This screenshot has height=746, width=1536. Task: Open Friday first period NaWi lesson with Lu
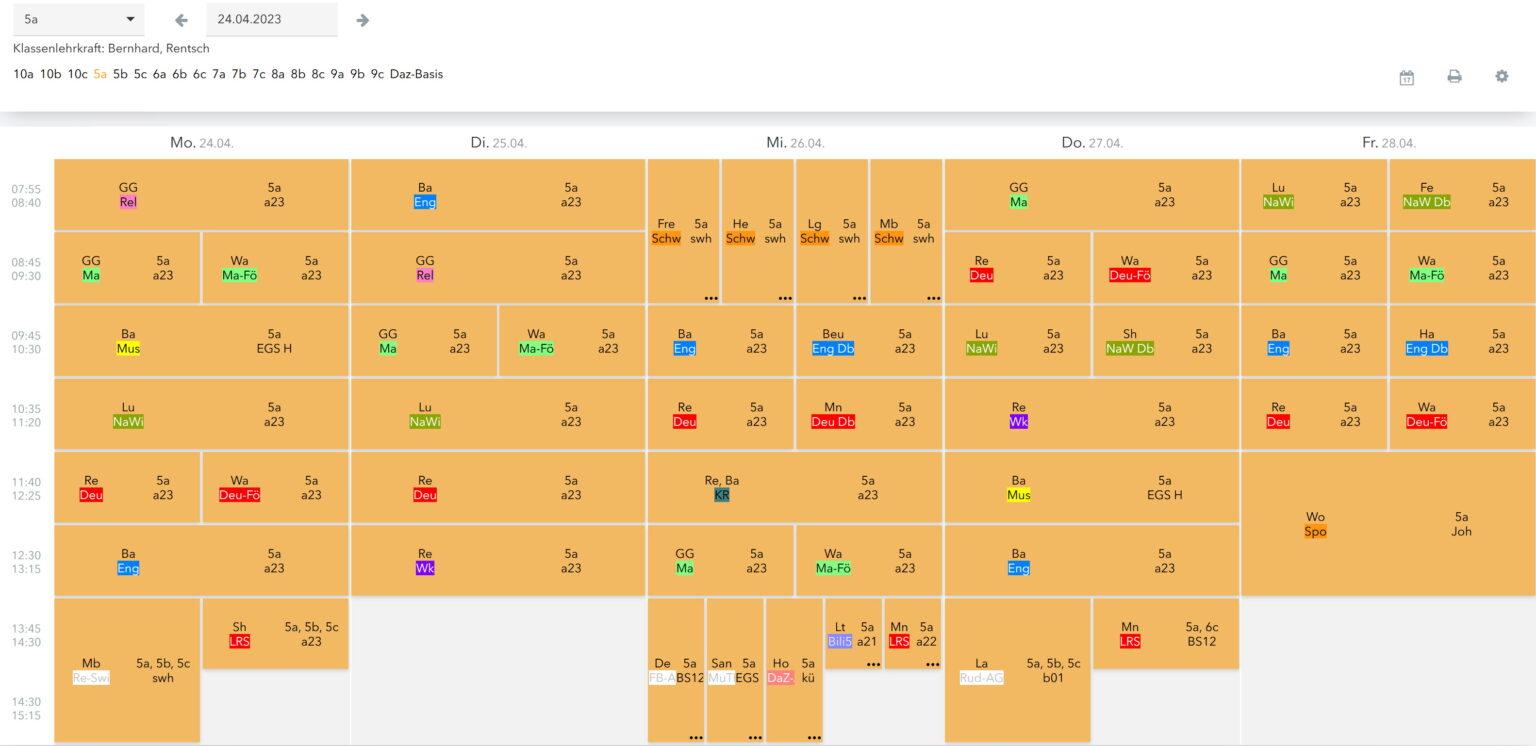(x=1314, y=195)
